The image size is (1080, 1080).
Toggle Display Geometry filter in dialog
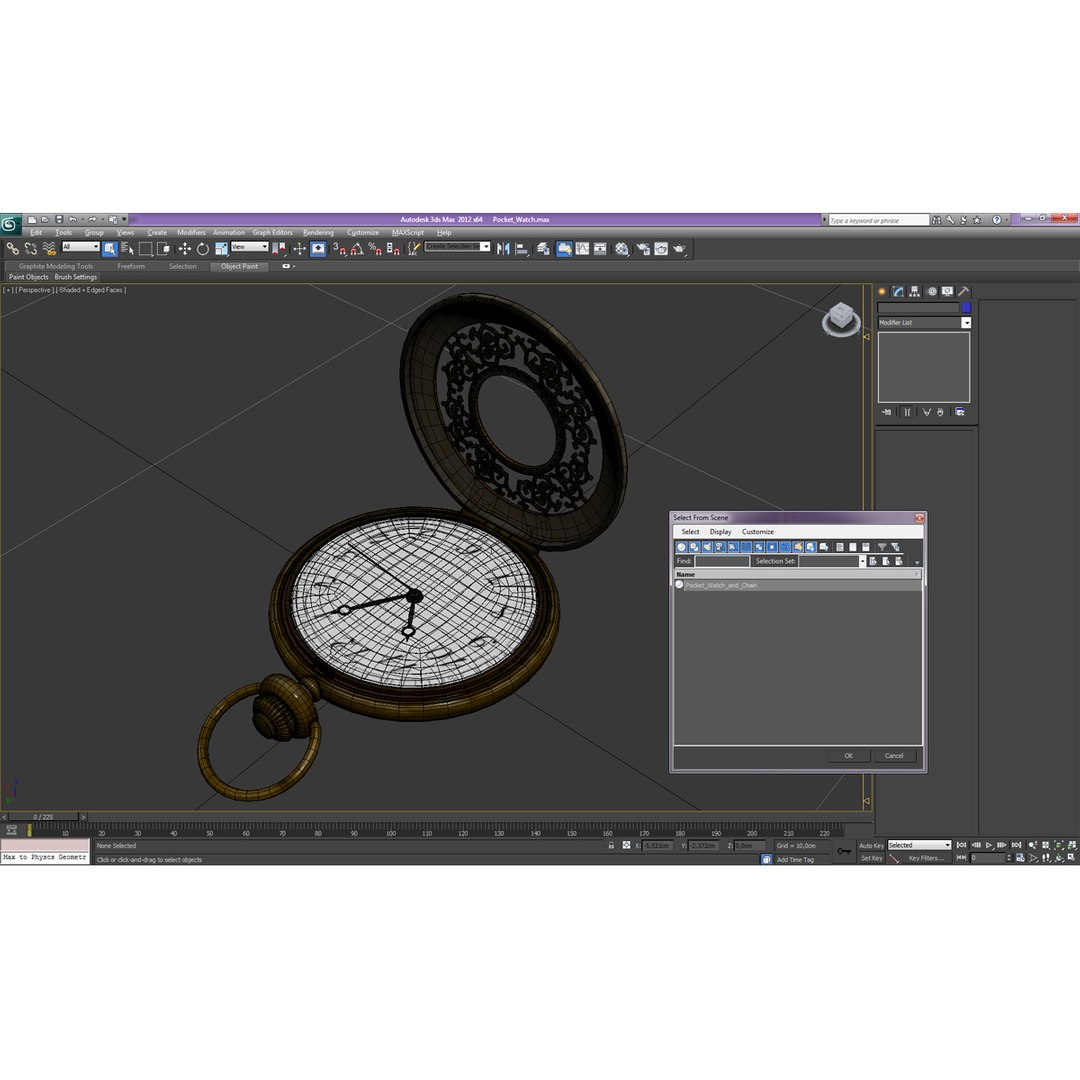[681, 547]
